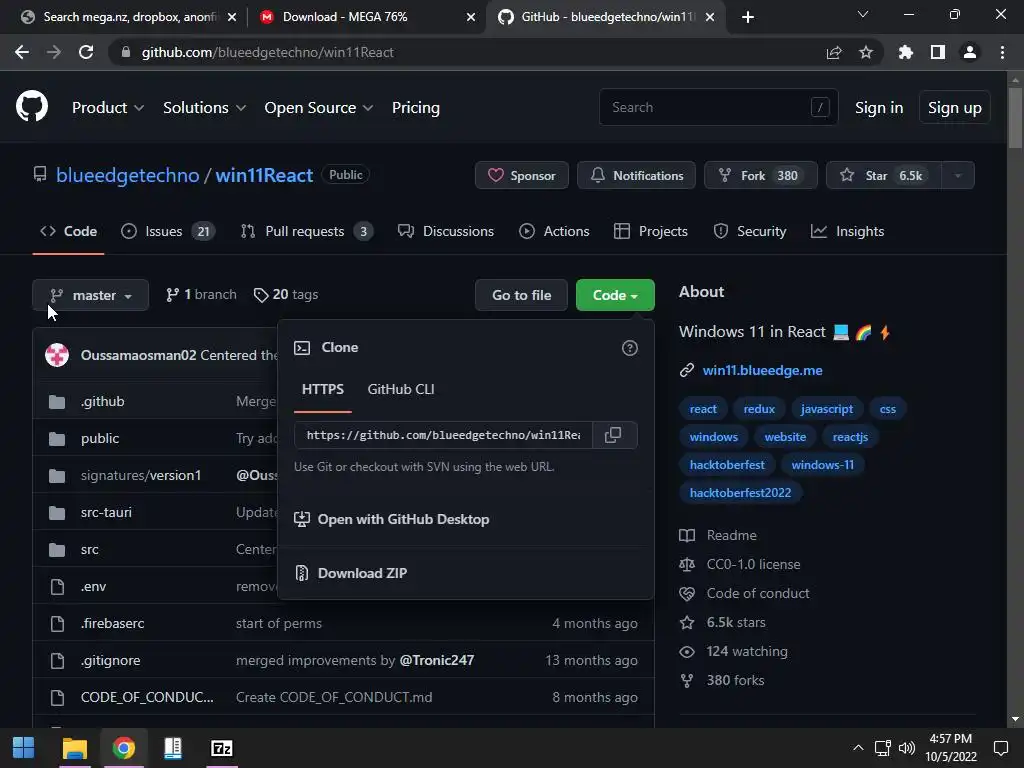Open the GitHub home logo

tap(31, 107)
